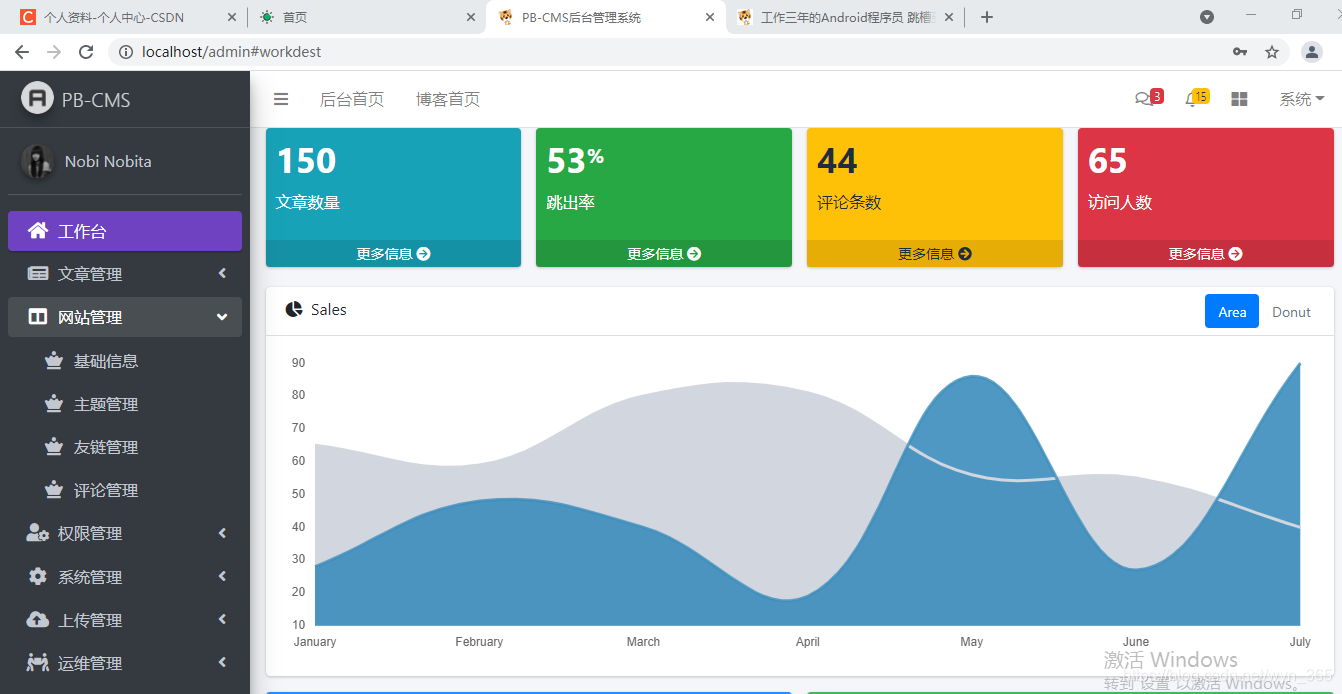Click the notifications bell showing 15
Screen dimensions: 1342x694
[1193, 98]
